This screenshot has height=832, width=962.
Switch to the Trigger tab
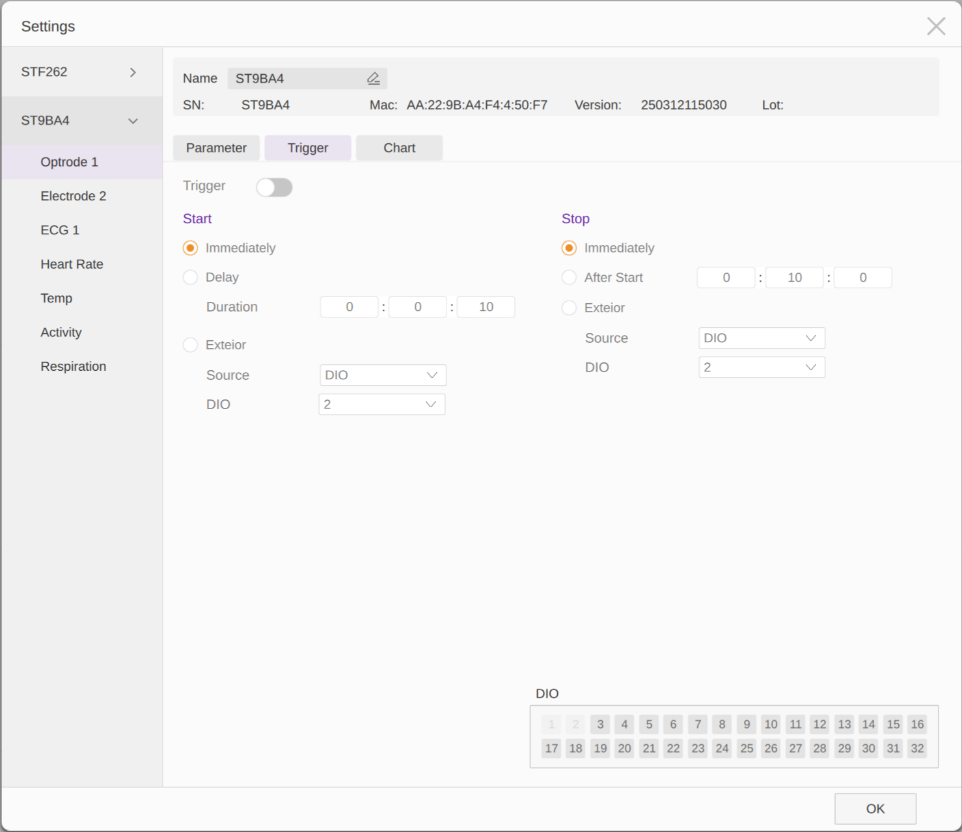[x=307, y=148]
